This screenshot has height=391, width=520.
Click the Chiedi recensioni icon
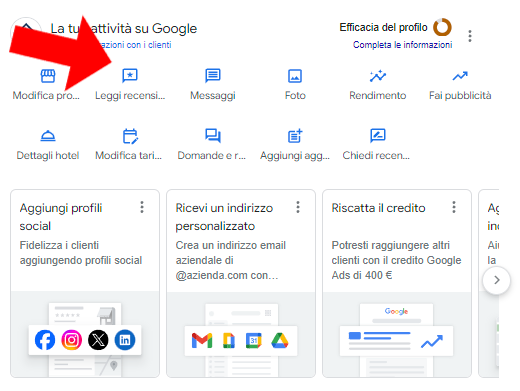click(378, 136)
